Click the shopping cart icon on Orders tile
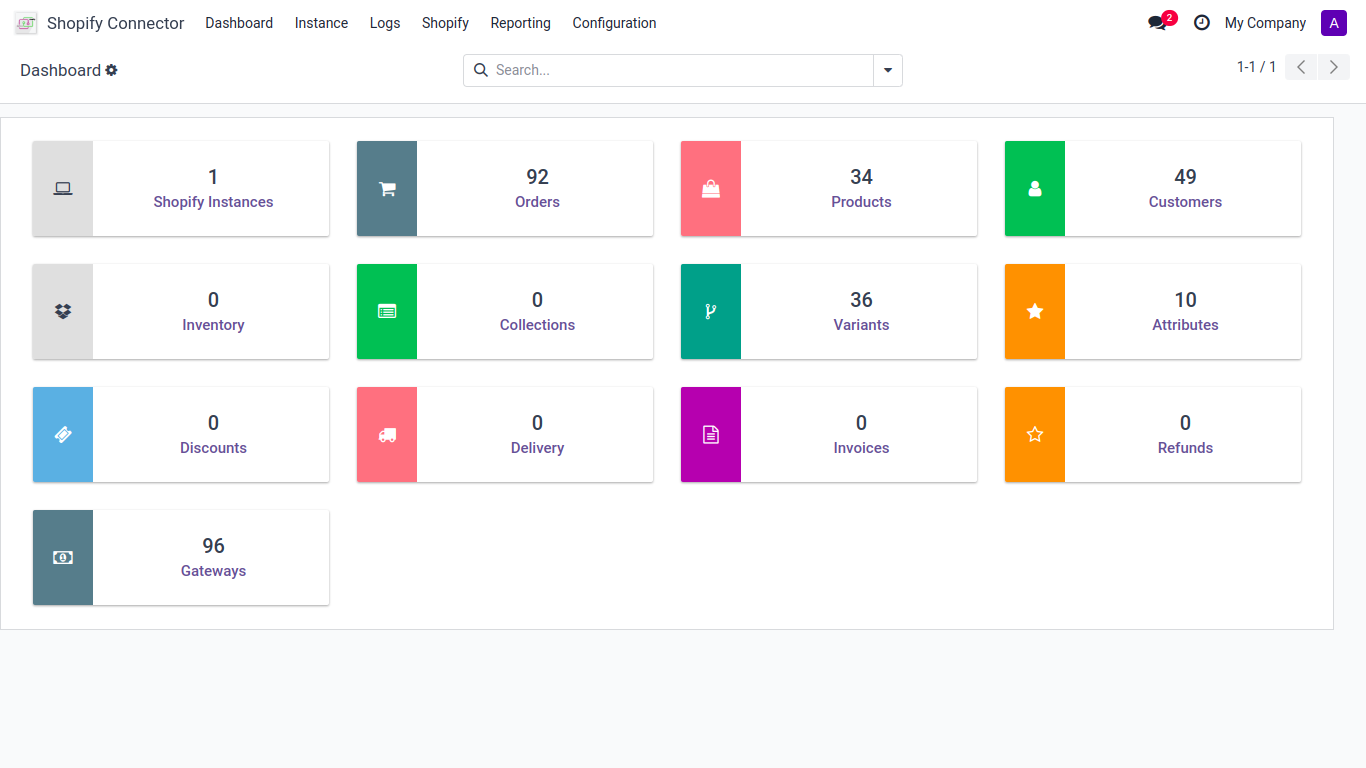The height and width of the screenshot is (768, 1366). tap(387, 189)
